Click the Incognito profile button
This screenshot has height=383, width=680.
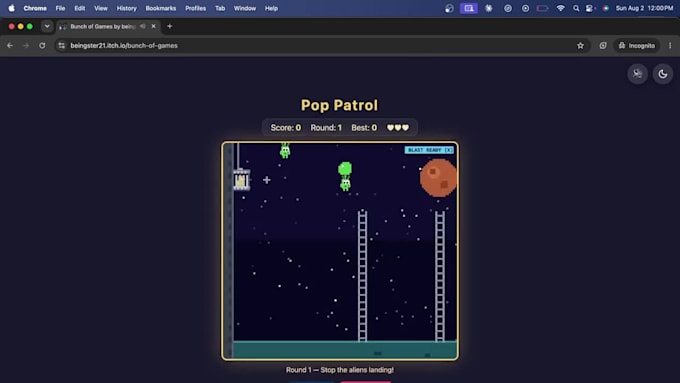(637, 46)
